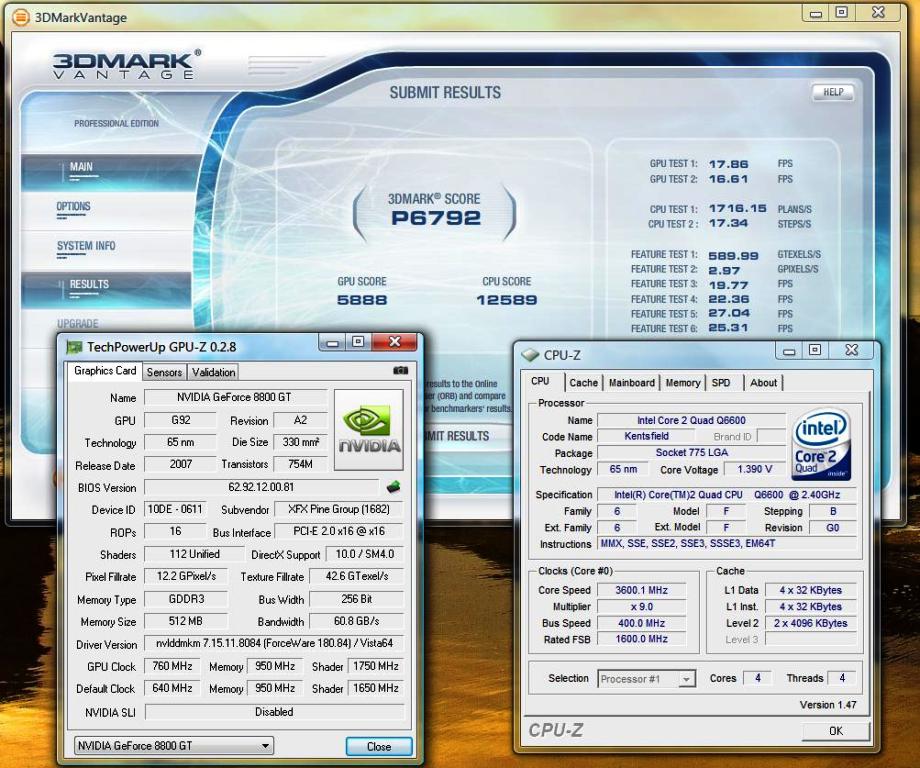920x768 pixels.
Task: Maximize the 3DMarkVantage window
Action: pos(841,13)
